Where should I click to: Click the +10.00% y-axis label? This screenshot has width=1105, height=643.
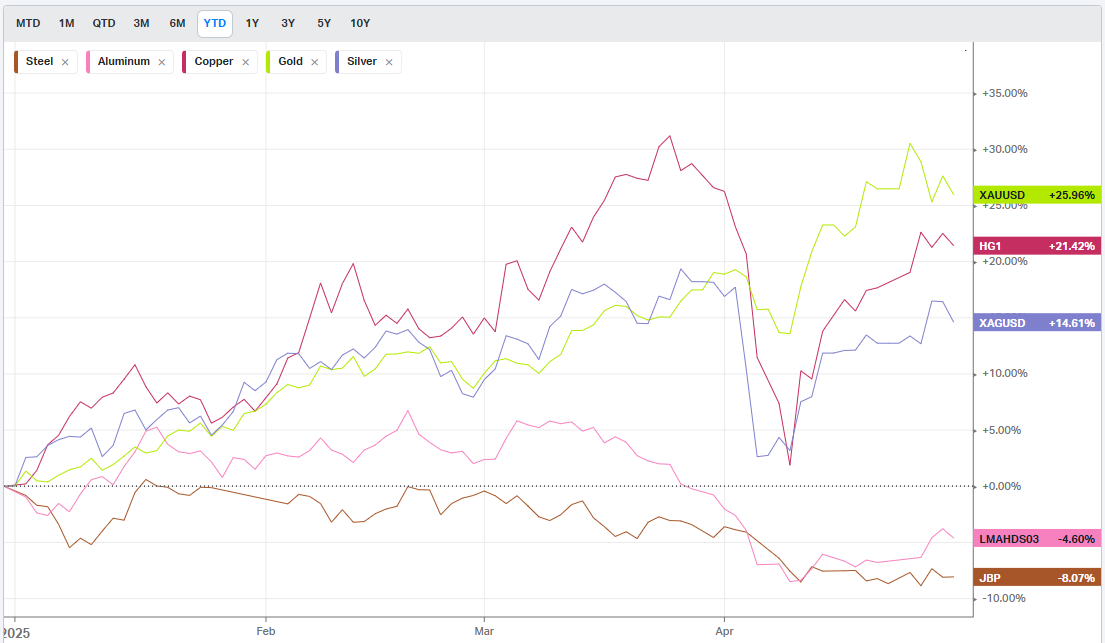tap(1004, 374)
